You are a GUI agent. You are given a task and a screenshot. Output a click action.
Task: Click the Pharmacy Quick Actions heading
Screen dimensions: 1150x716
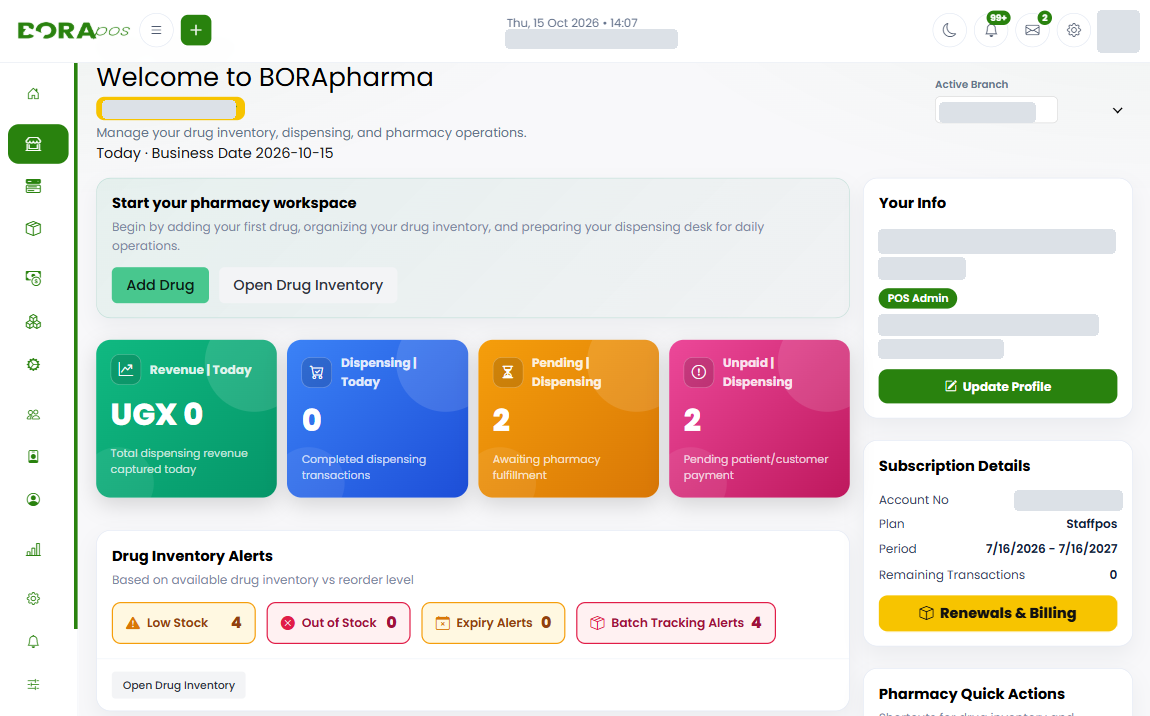[x=971, y=694]
